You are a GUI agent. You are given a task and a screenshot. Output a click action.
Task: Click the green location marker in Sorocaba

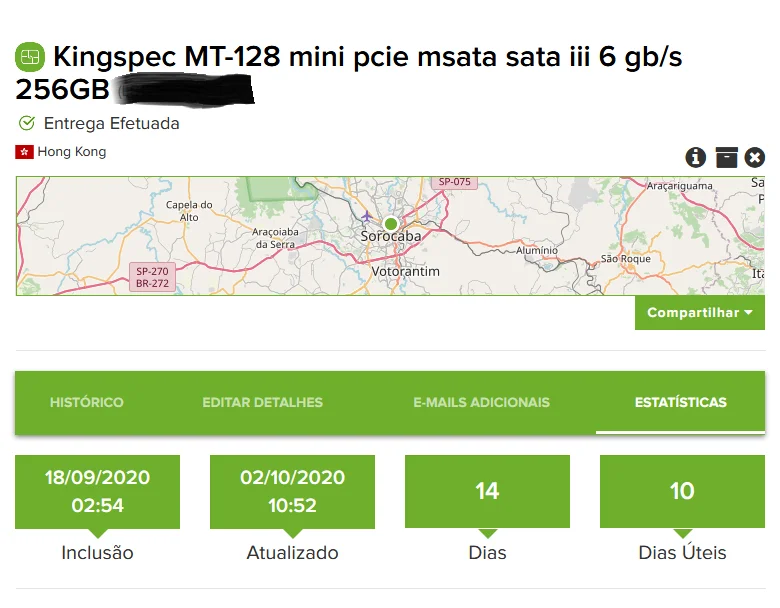390,223
